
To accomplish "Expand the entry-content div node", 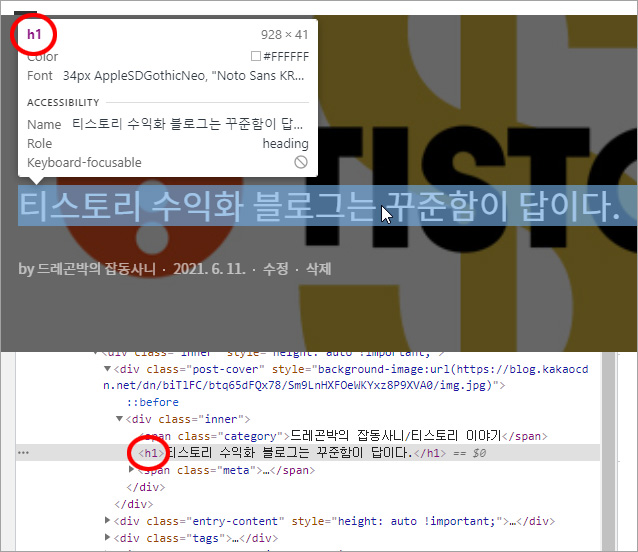I will 107,520.
